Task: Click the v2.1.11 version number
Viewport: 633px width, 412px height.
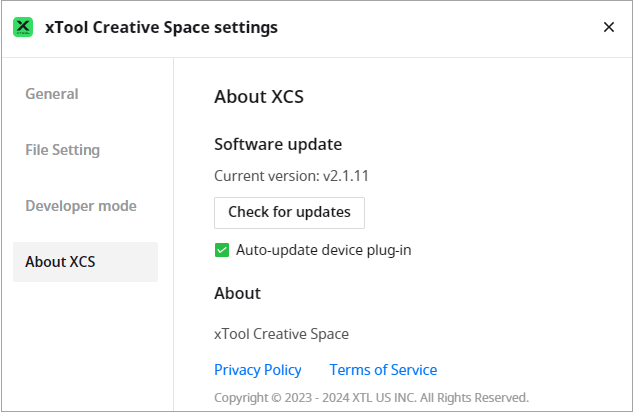Action: 347,176
